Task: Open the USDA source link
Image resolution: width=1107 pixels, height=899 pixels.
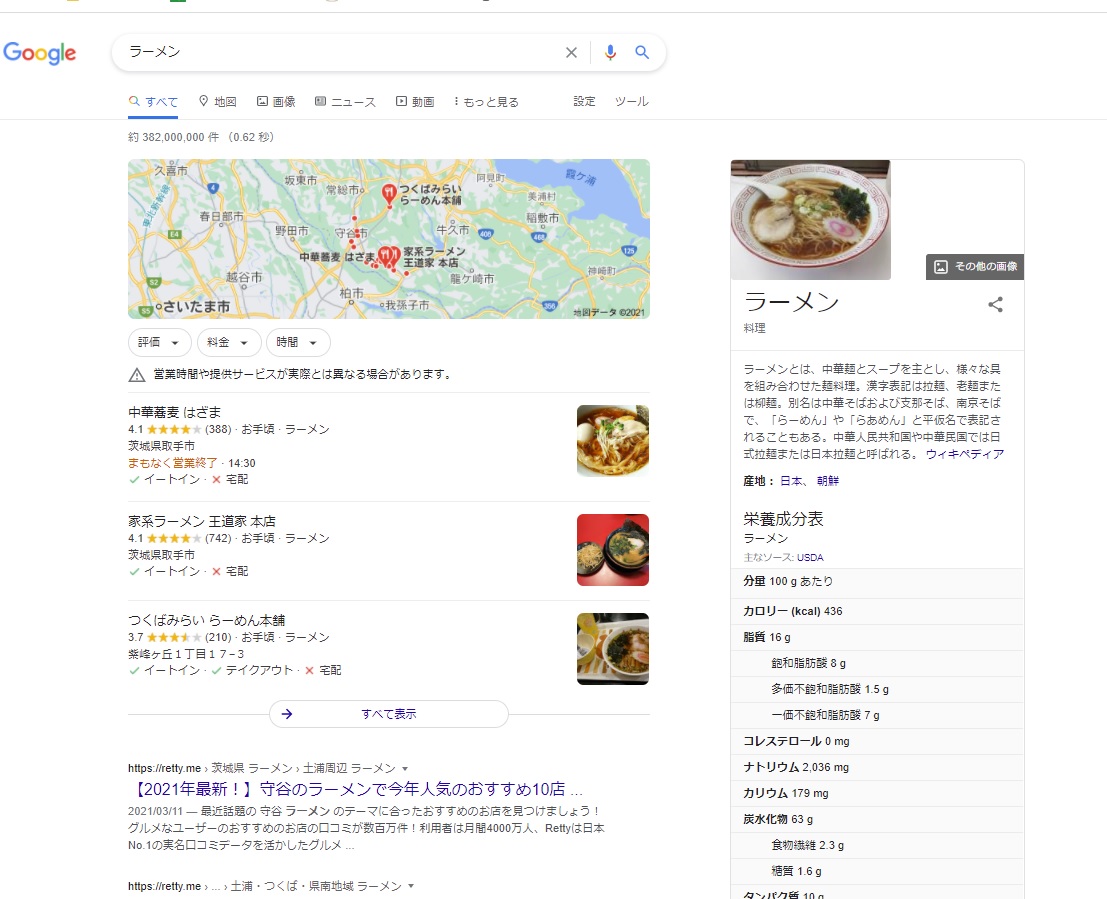Action: pos(810,557)
